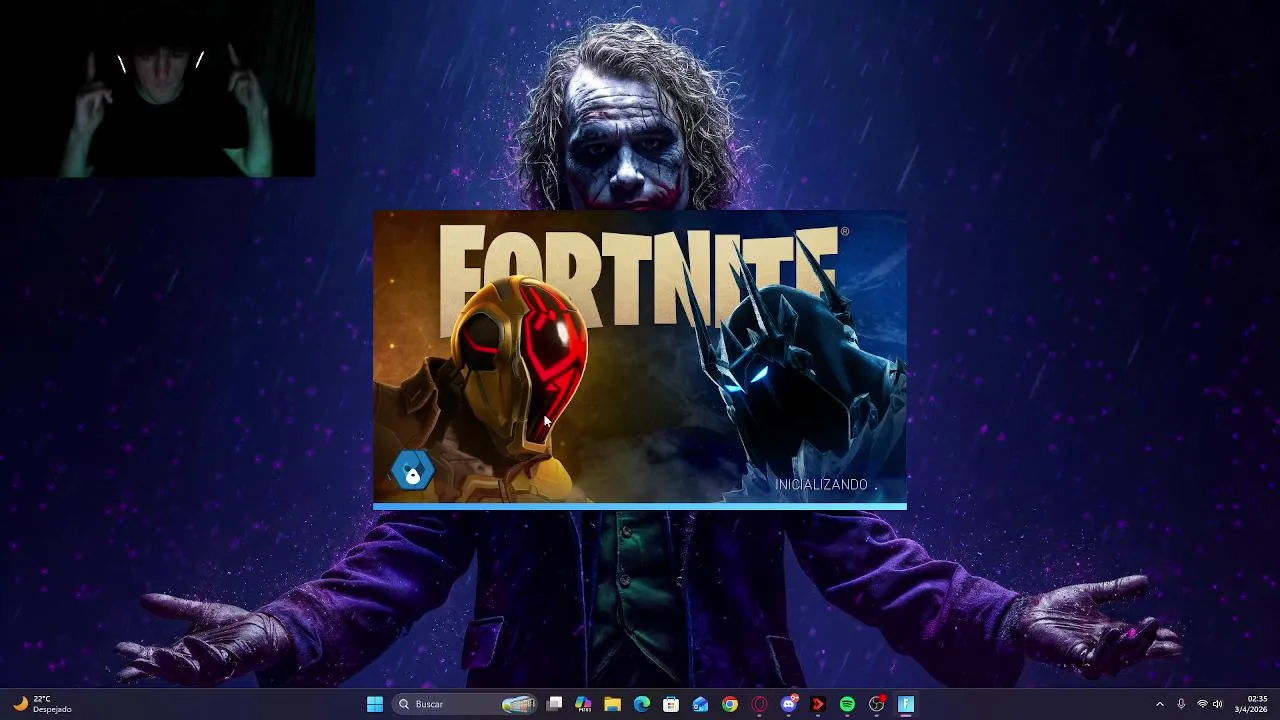Open Opera GX browser icon
Image resolution: width=1280 pixels, height=720 pixels.
pos(759,704)
